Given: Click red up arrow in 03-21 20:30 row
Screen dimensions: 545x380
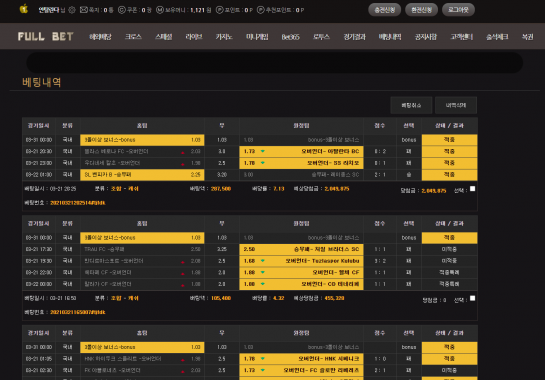Looking at the screenshot, I should tap(183, 153).
